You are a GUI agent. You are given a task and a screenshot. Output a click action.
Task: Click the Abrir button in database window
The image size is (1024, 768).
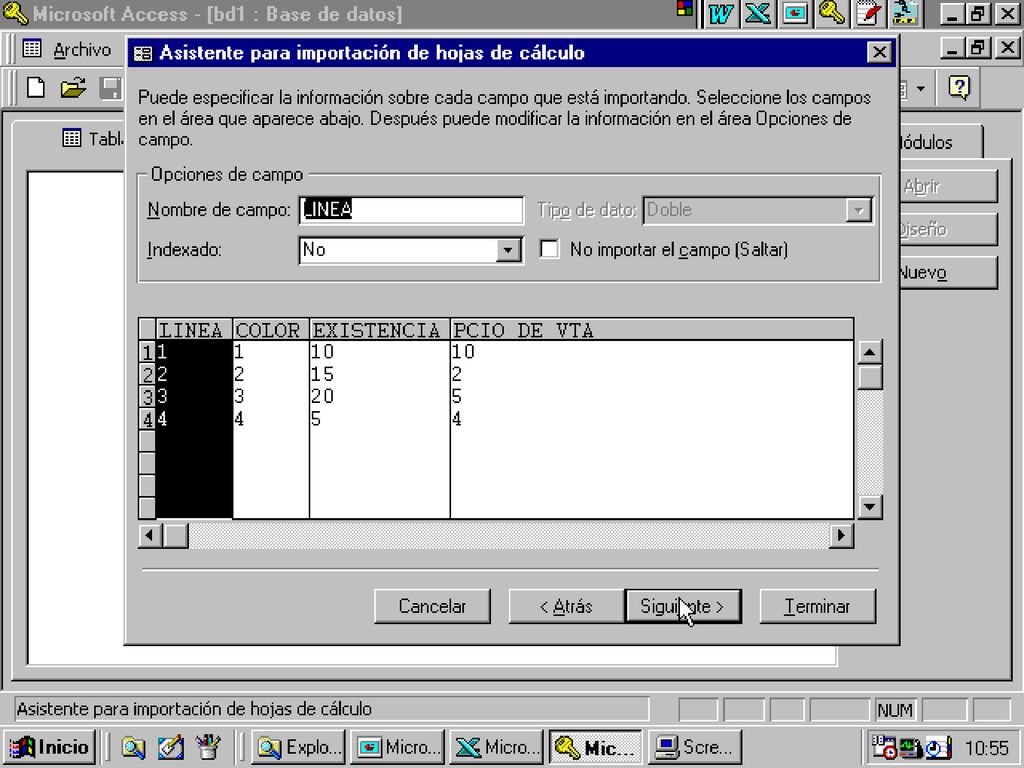point(948,187)
